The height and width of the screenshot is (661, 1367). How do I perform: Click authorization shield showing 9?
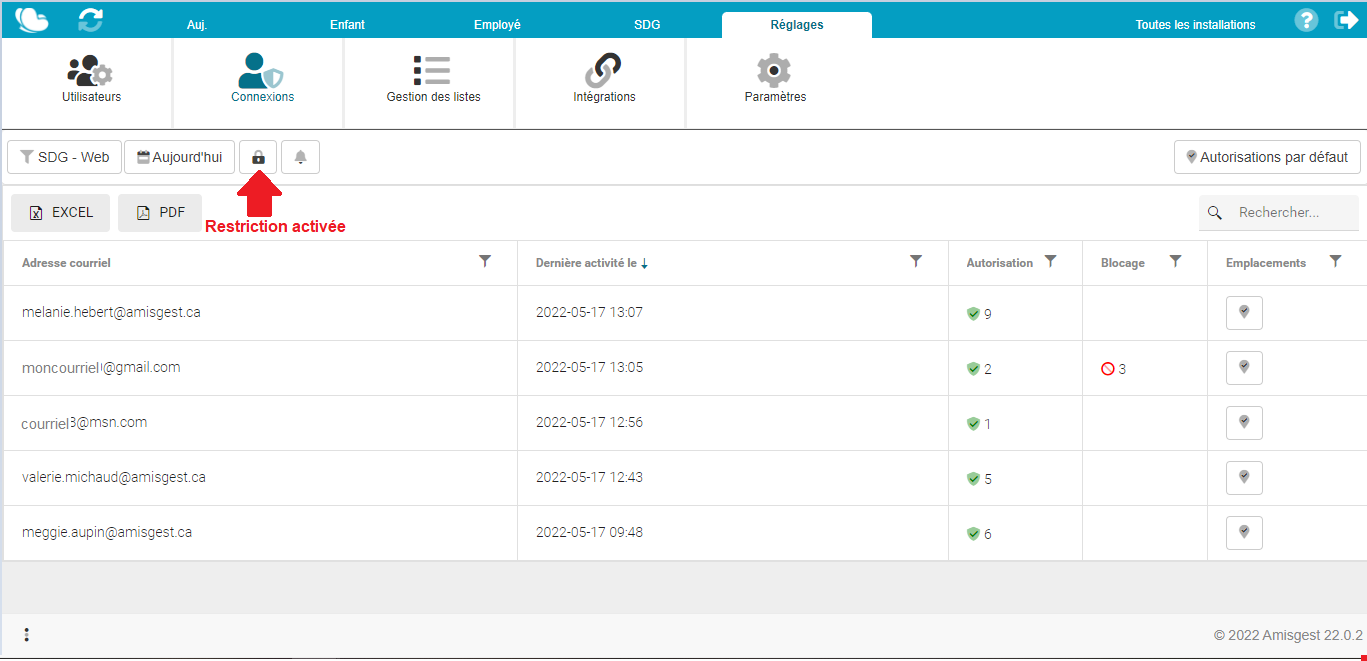(x=973, y=314)
